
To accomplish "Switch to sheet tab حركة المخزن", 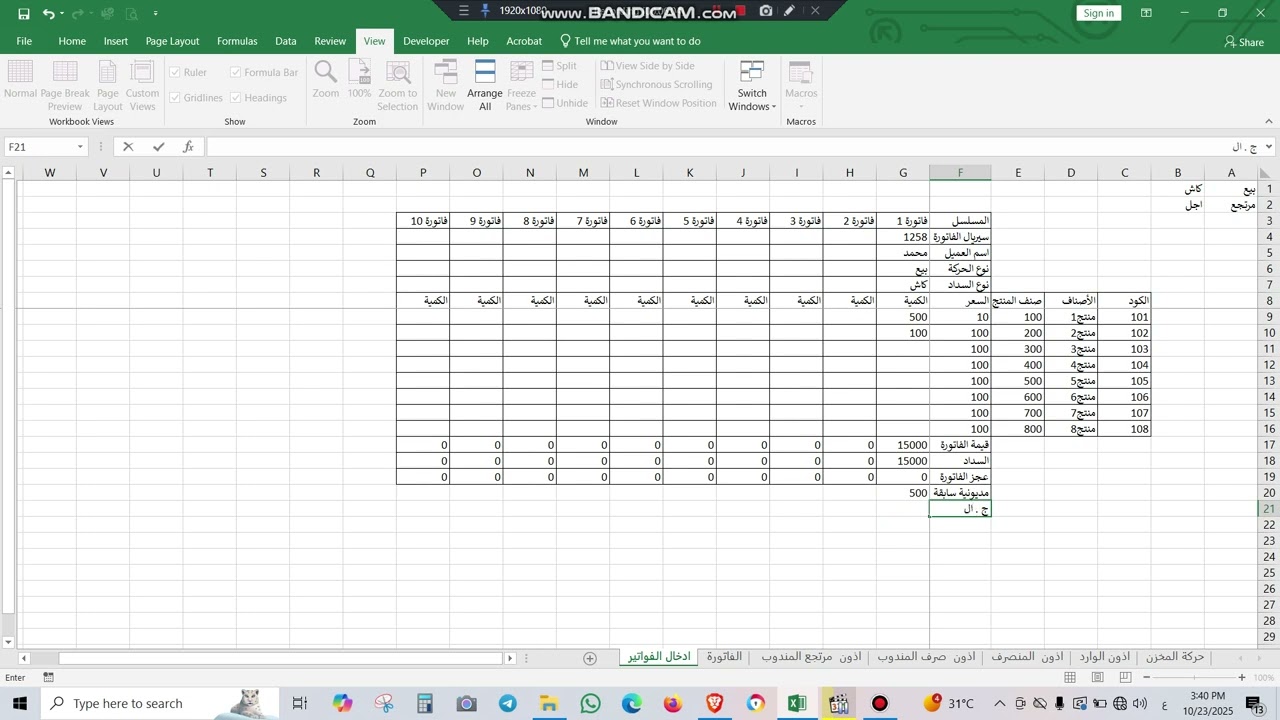I will coord(1175,657).
